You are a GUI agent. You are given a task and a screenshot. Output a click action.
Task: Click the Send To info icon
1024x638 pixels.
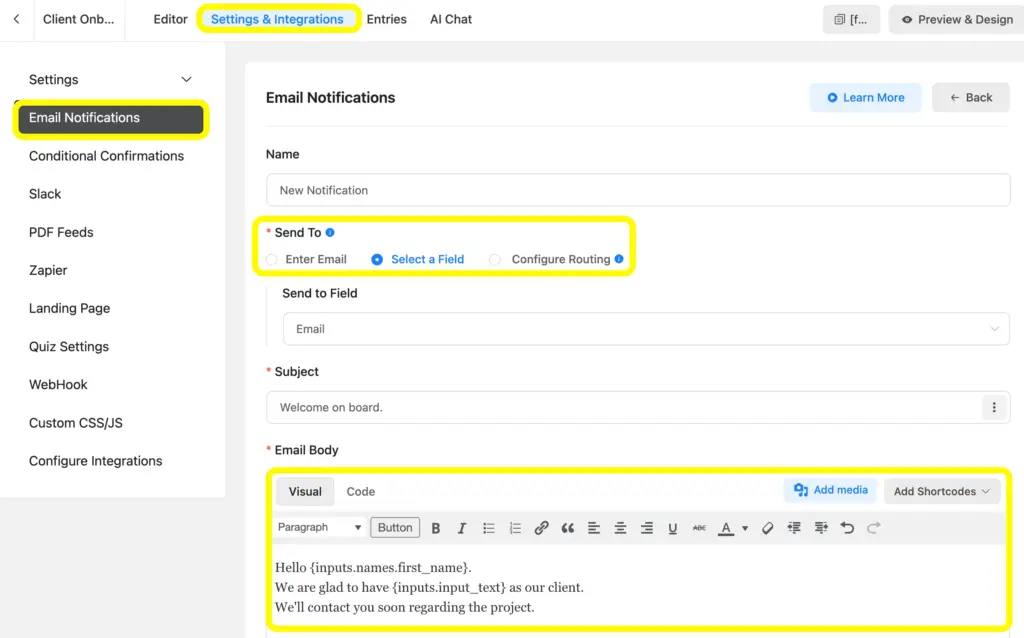pyautogui.click(x=330, y=232)
